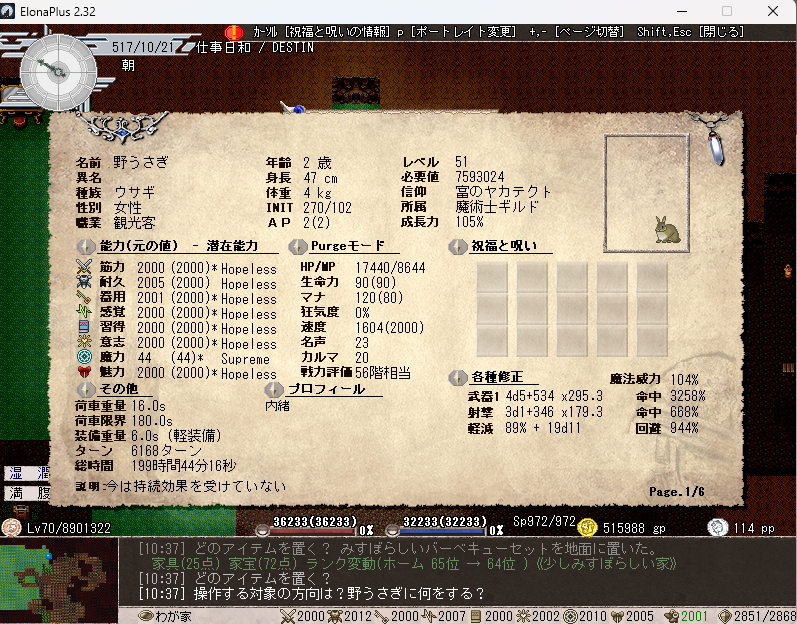Image resolution: width=797 pixels, height=624 pixels.
Task: Click the 魔力 magic orb icon
Action: (84, 357)
